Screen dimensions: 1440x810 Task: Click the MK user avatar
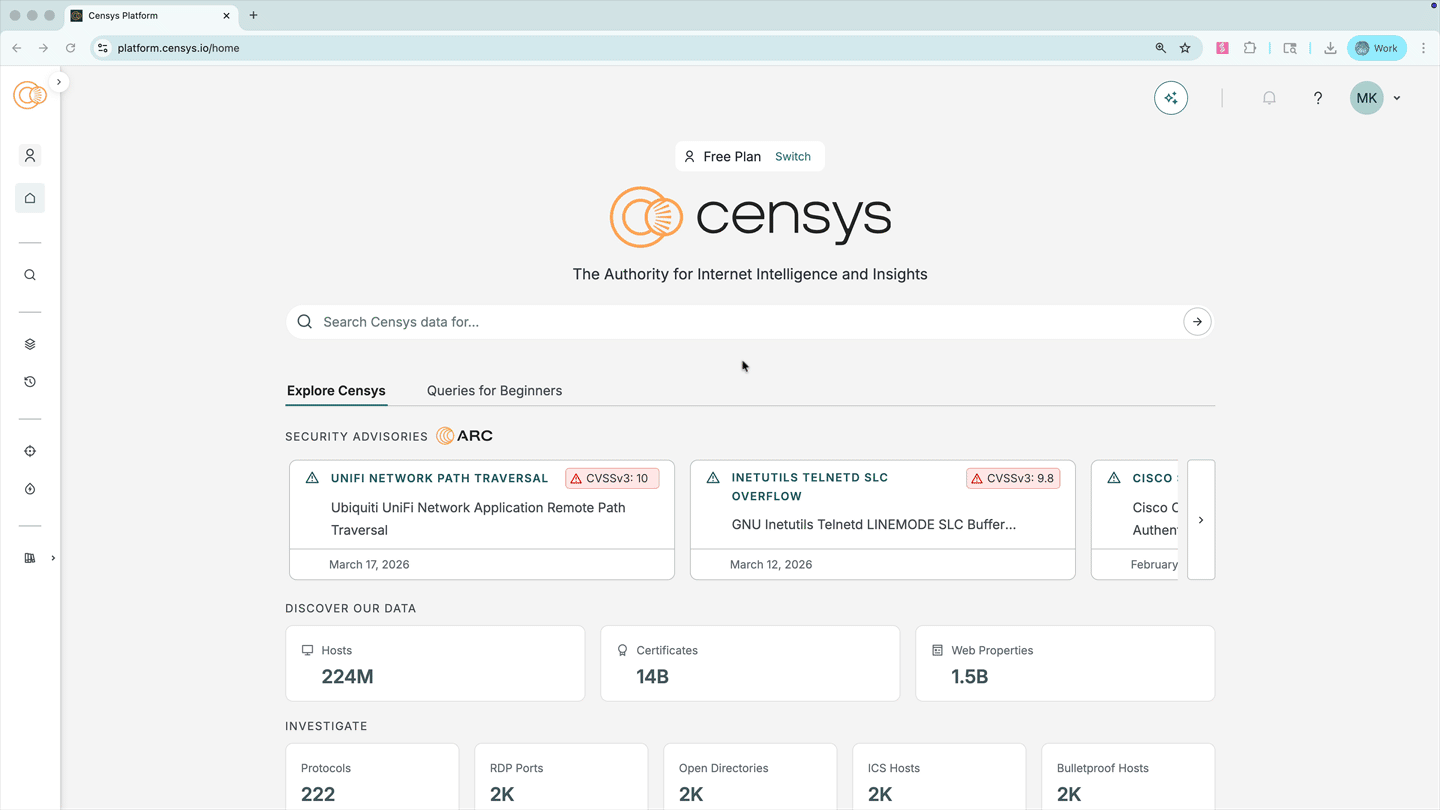tap(1367, 98)
